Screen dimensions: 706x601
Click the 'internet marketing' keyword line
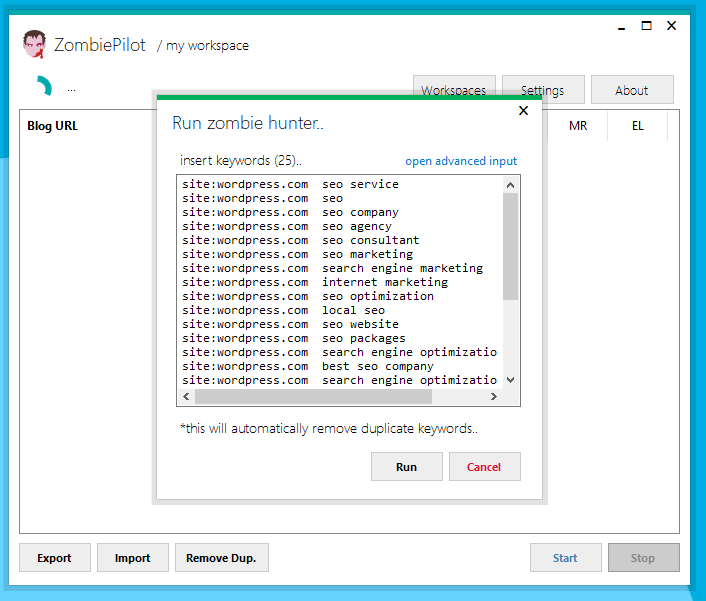pos(315,282)
